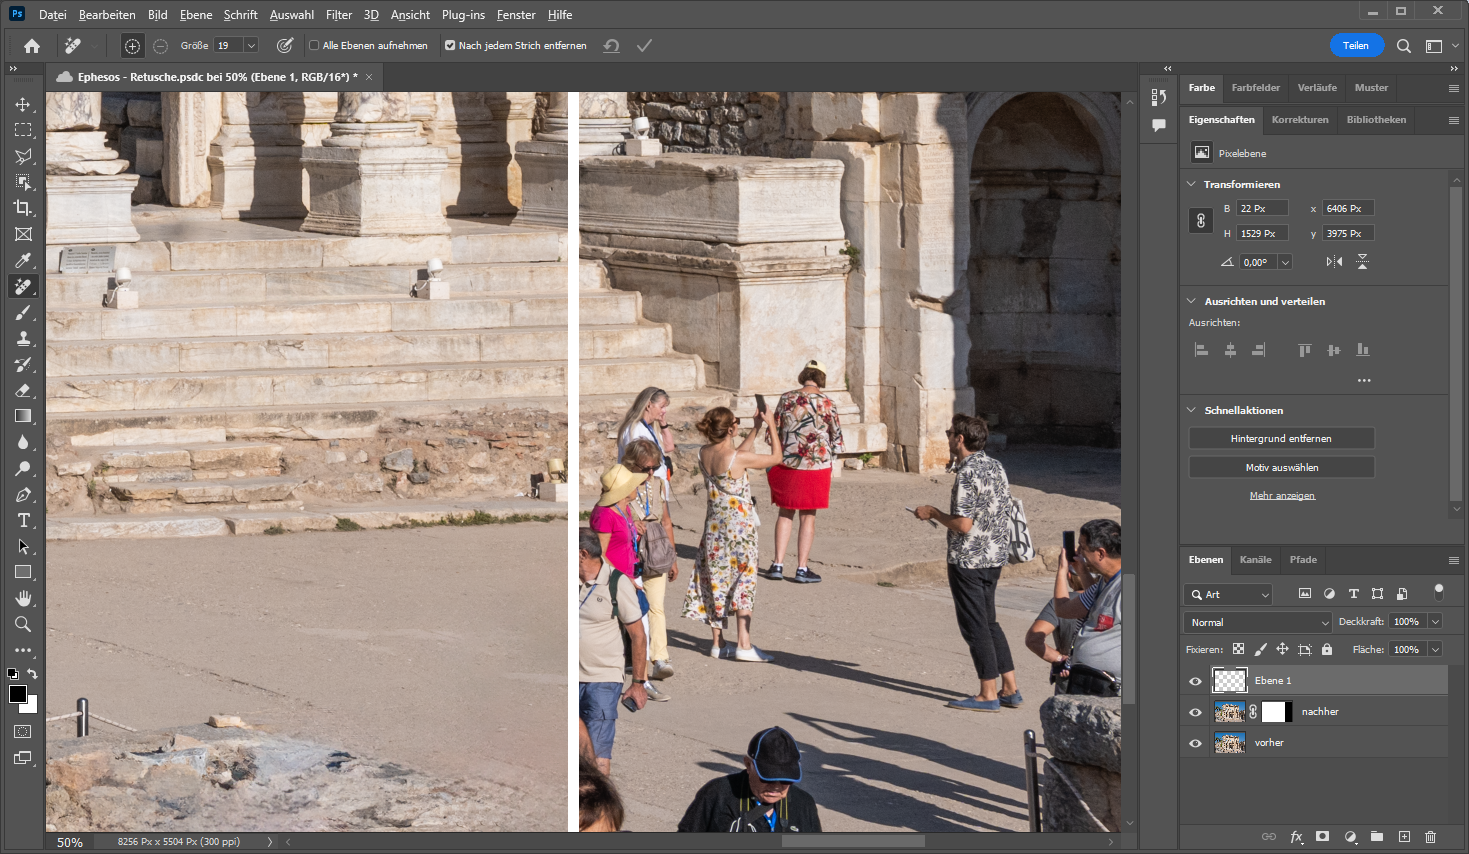The height and width of the screenshot is (854, 1469).
Task: Select the Eyedropper tool
Action: [23, 260]
